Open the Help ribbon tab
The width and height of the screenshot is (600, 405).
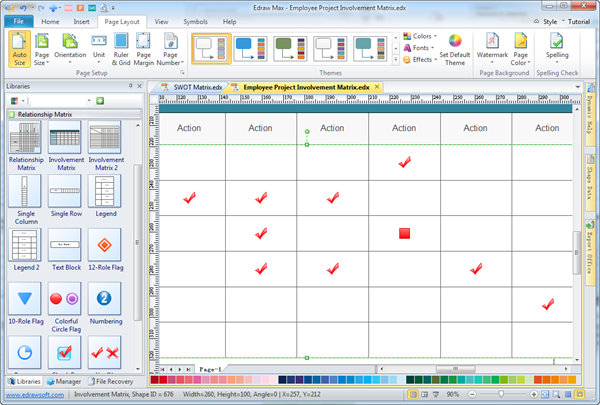229,22
